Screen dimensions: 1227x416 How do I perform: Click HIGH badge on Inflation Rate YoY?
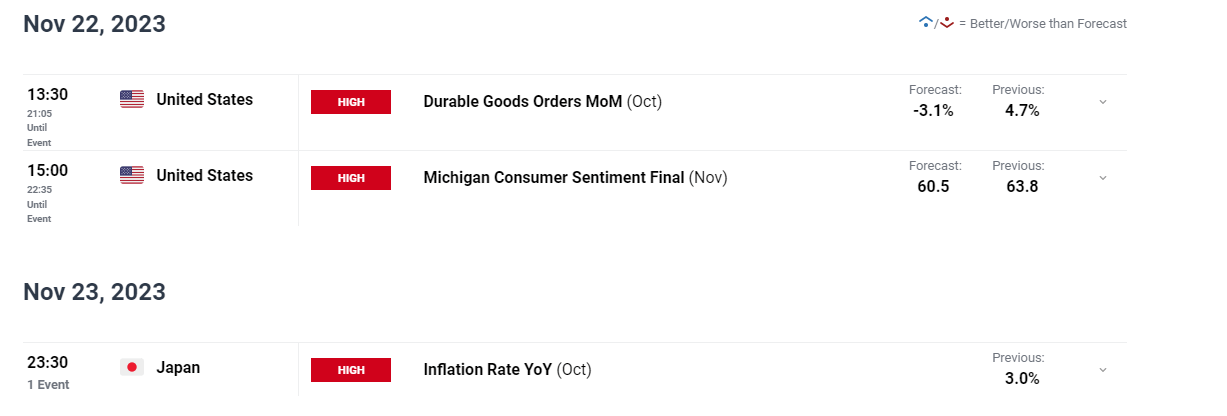click(x=351, y=370)
